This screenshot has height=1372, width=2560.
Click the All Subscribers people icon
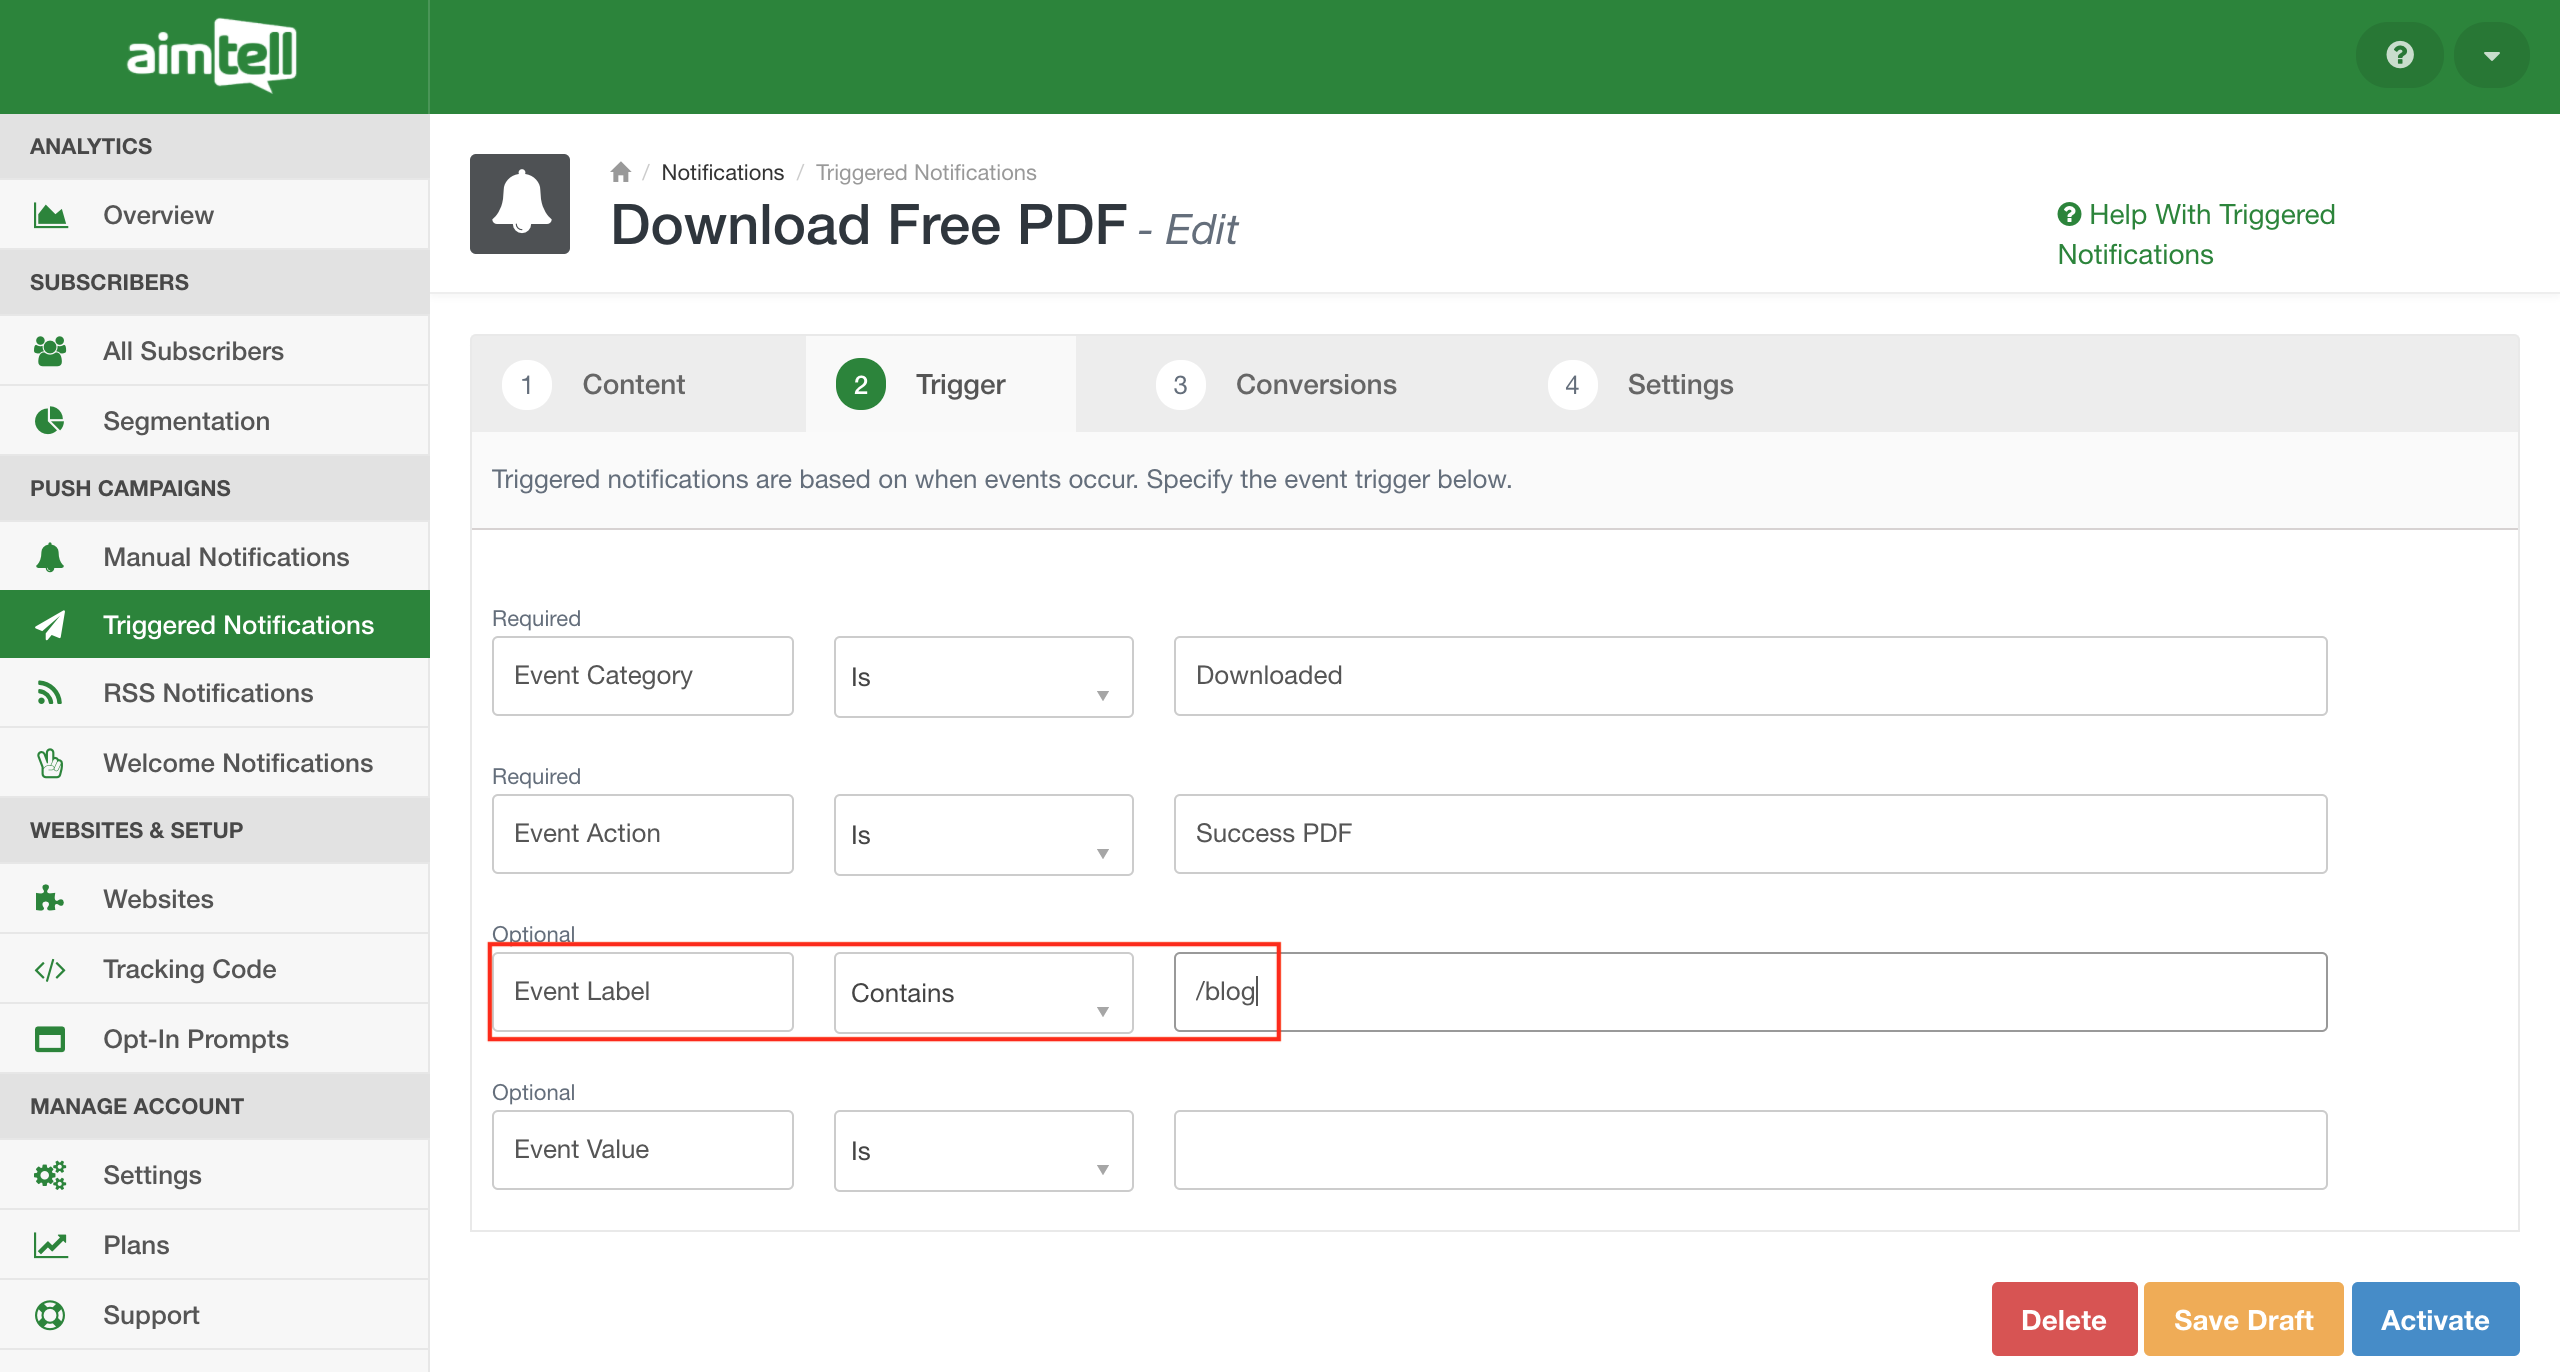pyautogui.click(x=50, y=351)
